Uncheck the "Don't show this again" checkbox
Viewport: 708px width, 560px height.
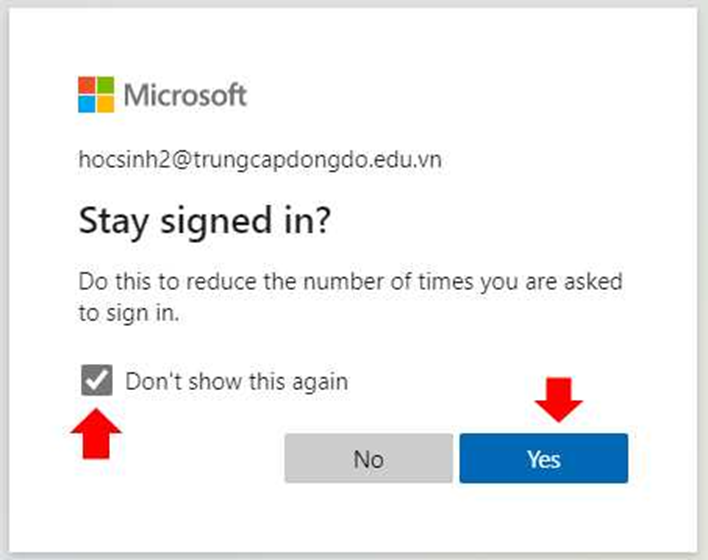[97, 380]
